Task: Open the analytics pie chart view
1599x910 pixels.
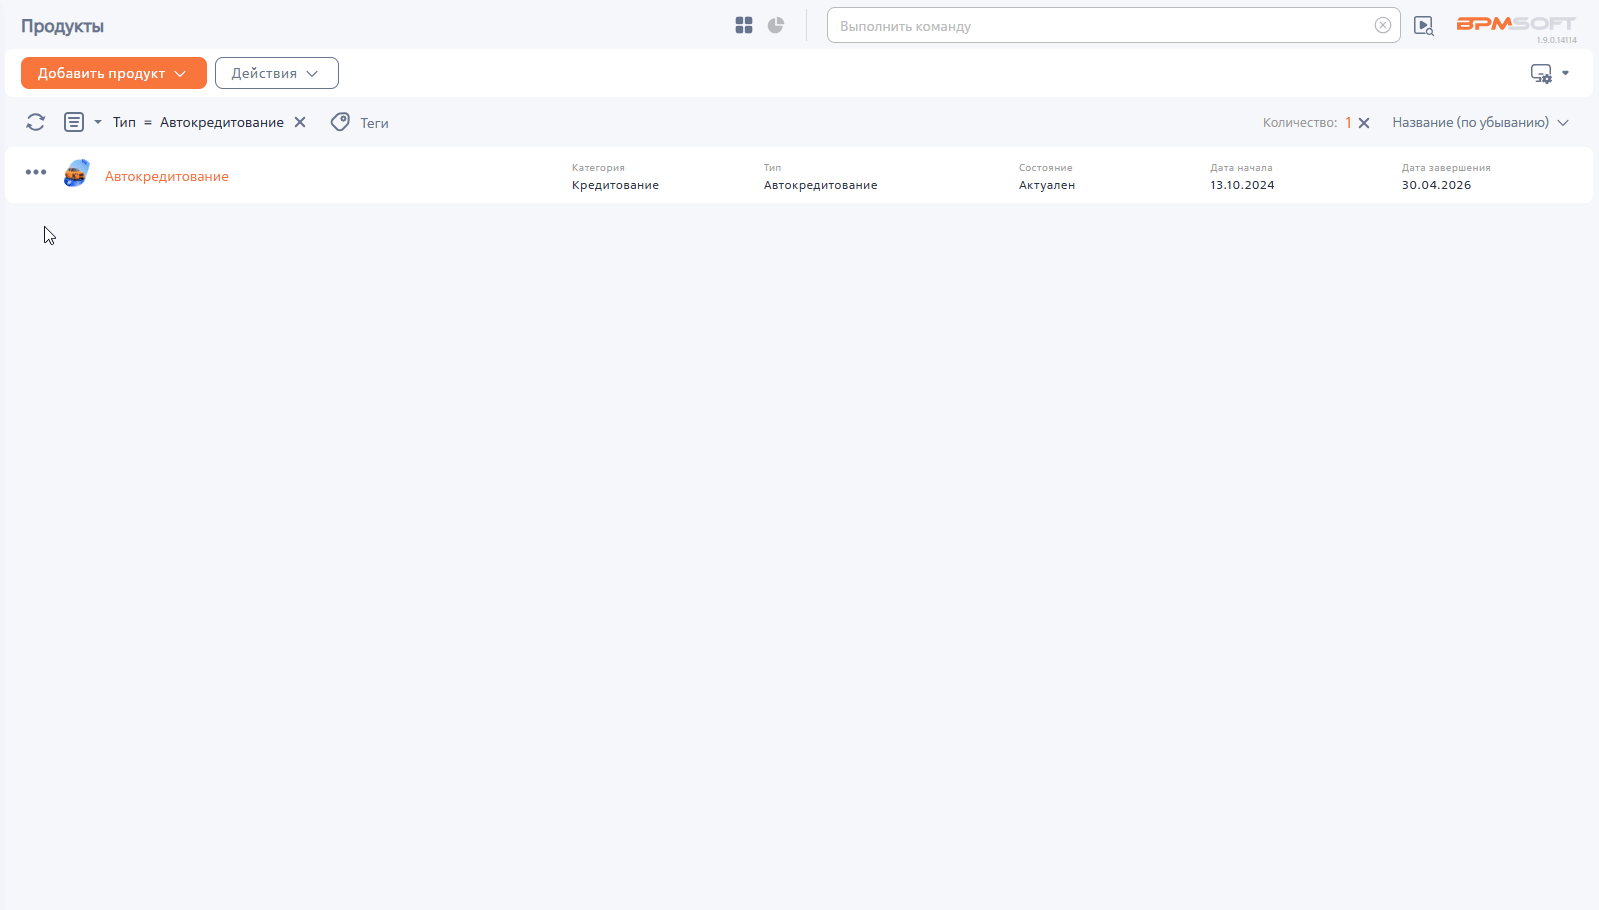Action: coord(776,26)
